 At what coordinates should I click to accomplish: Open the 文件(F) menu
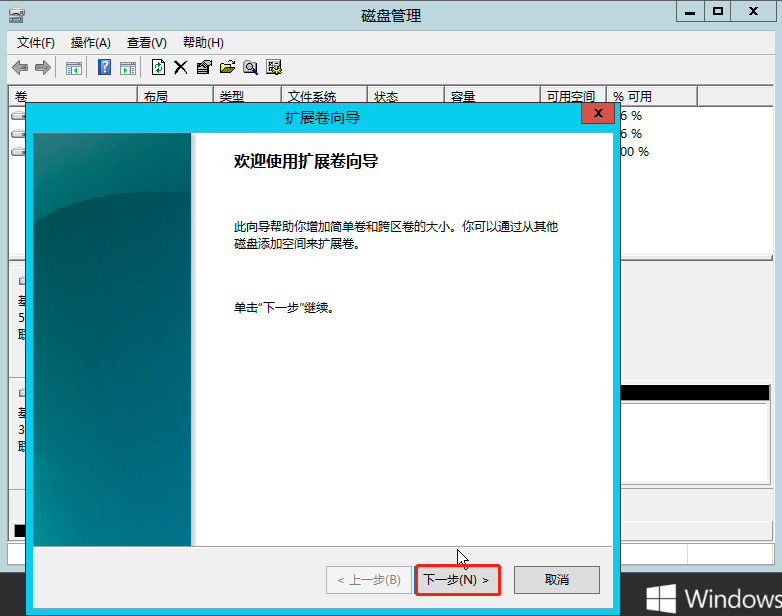[x=35, y=43]
